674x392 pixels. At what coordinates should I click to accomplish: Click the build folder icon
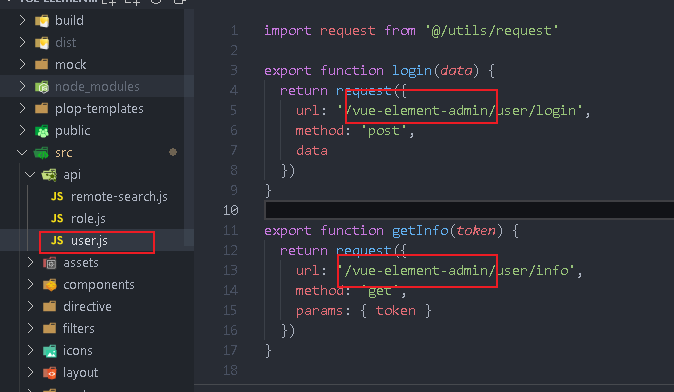42,21
